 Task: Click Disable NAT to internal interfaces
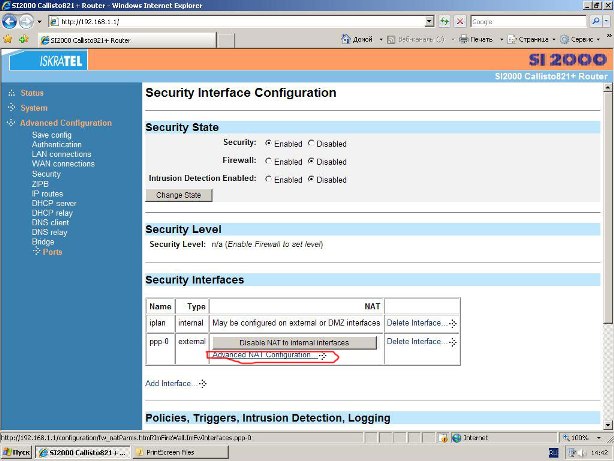[x=294, y=342]
